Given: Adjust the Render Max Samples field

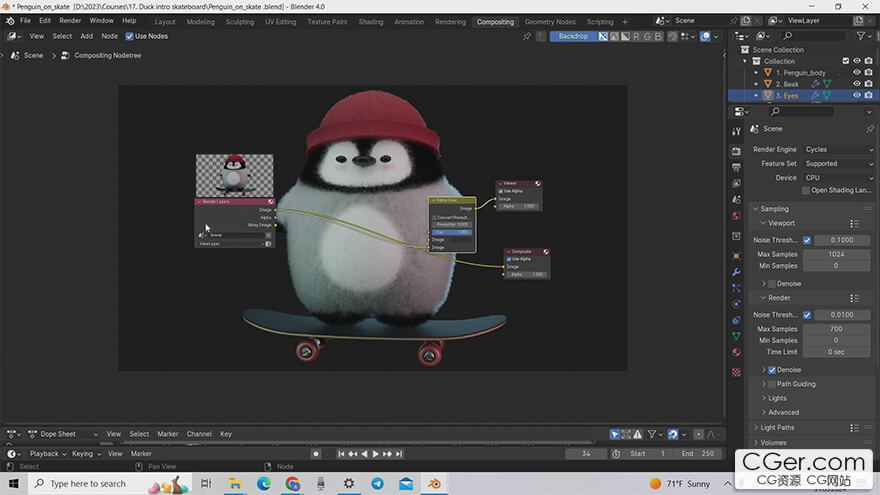Looking at the screenshot, I should coord(836,329).
